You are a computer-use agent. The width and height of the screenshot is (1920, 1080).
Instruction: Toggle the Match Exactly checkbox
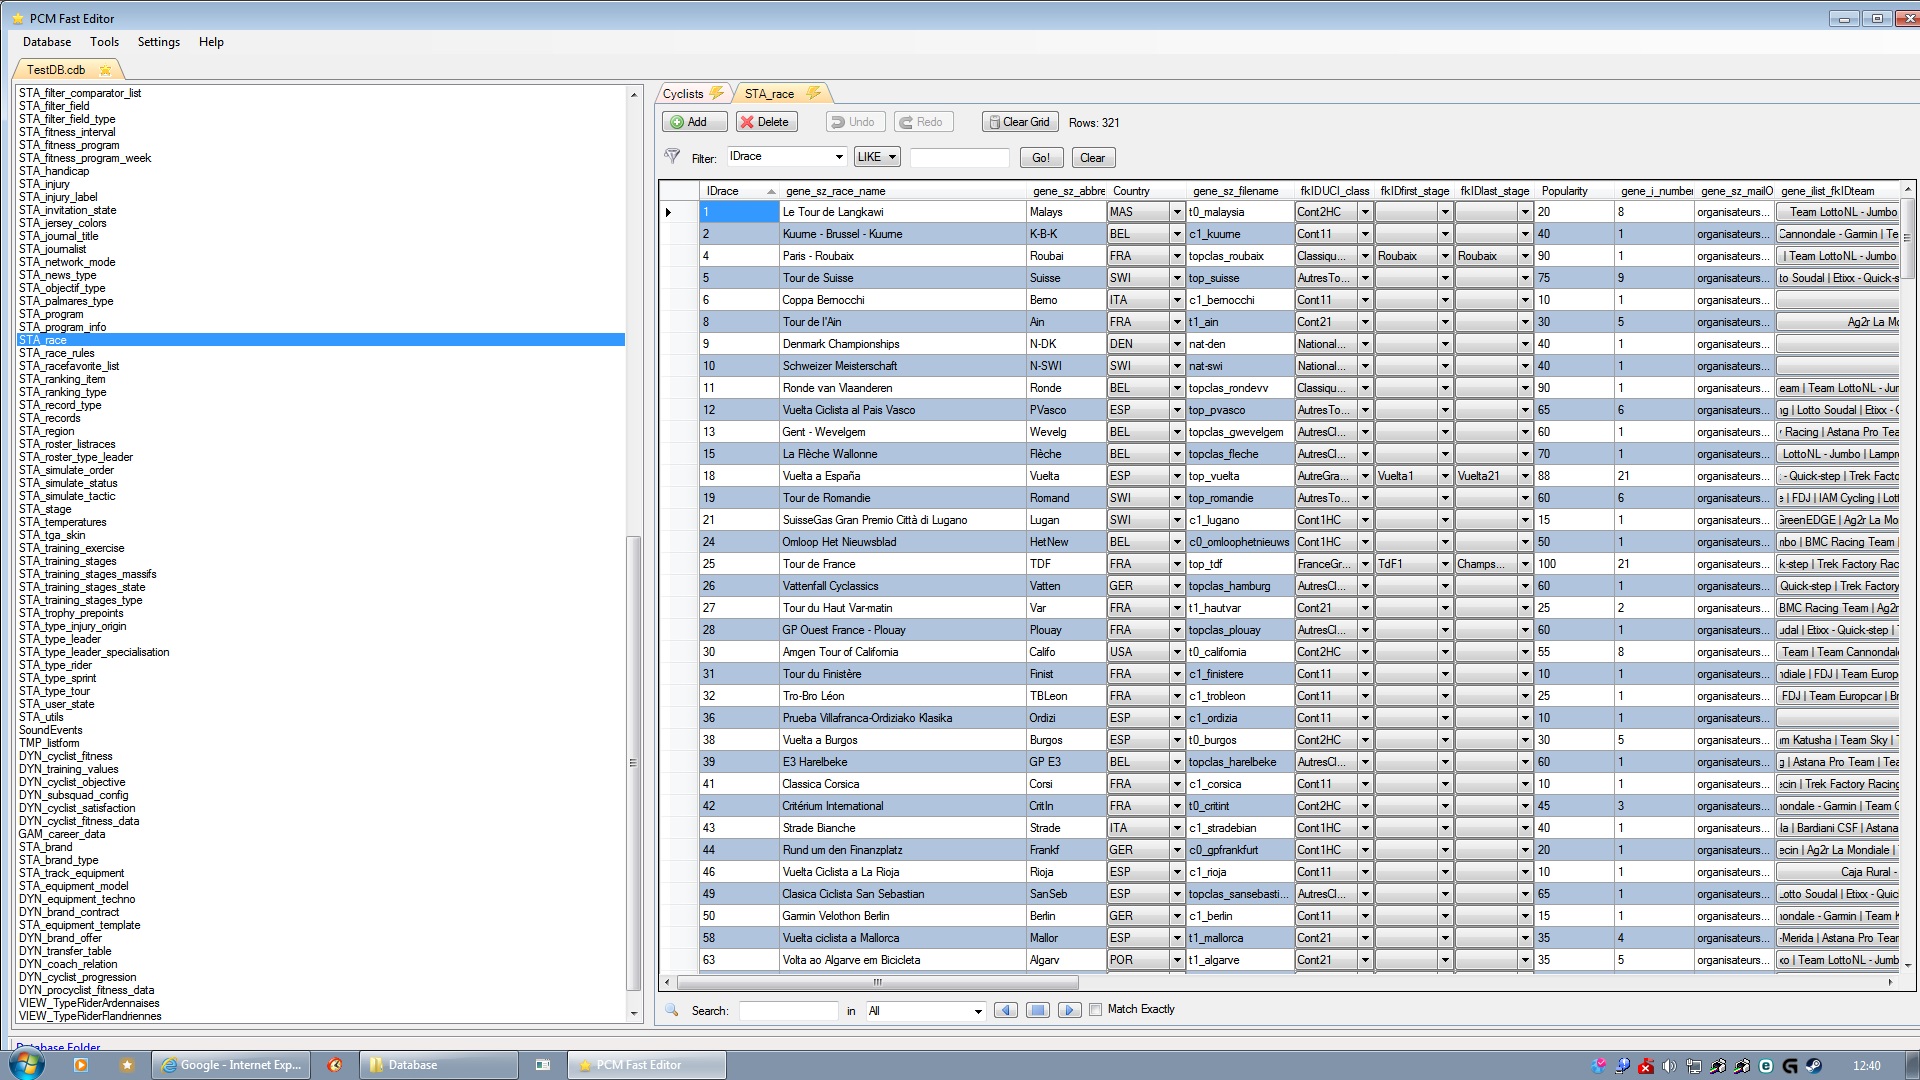pyautogui.click(x=1095, y=1009)
